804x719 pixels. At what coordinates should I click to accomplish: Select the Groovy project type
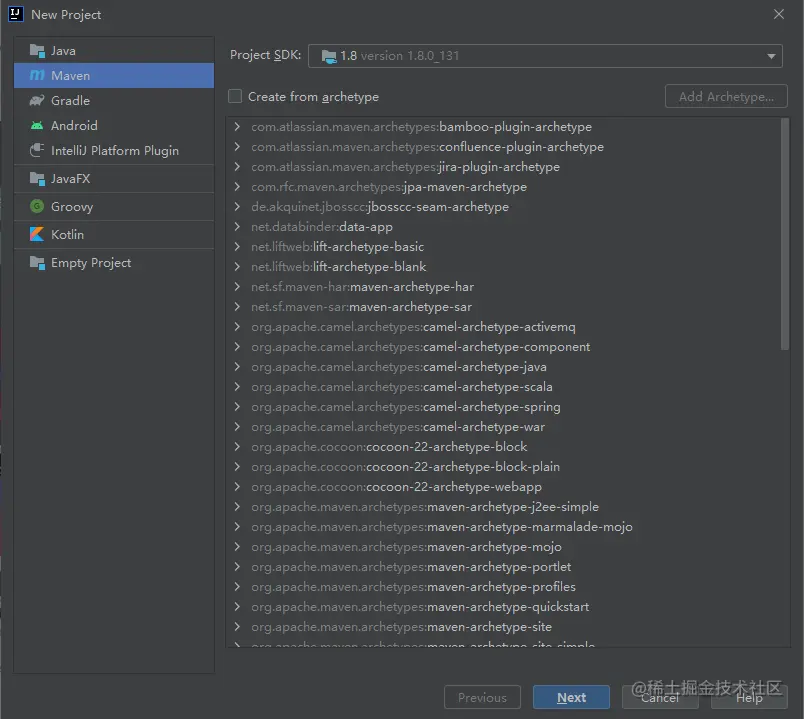(x=114, y=206)
